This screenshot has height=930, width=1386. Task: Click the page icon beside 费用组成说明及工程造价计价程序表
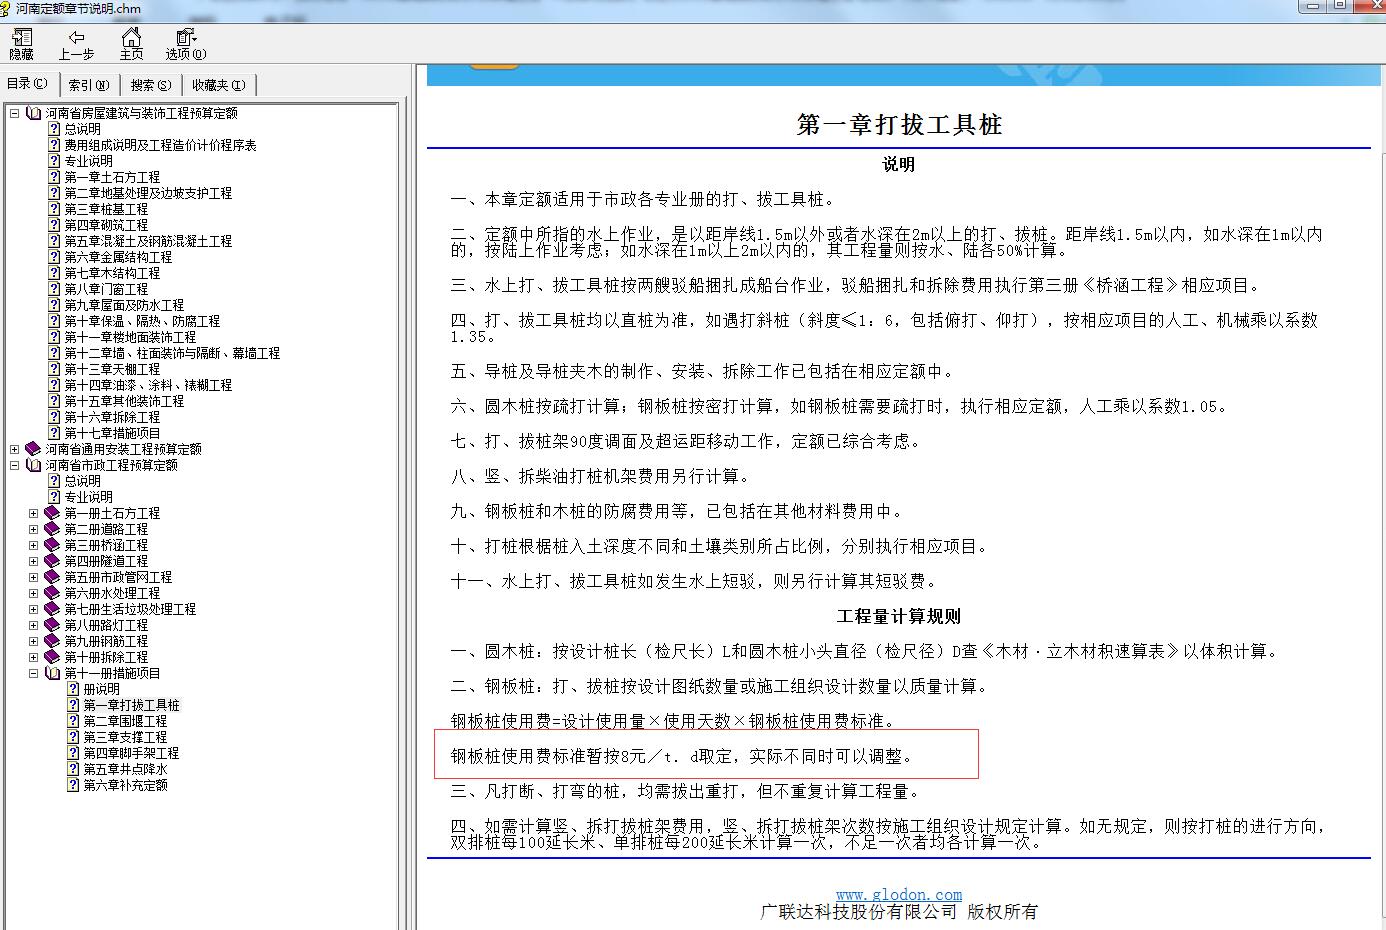pos(55,145)
